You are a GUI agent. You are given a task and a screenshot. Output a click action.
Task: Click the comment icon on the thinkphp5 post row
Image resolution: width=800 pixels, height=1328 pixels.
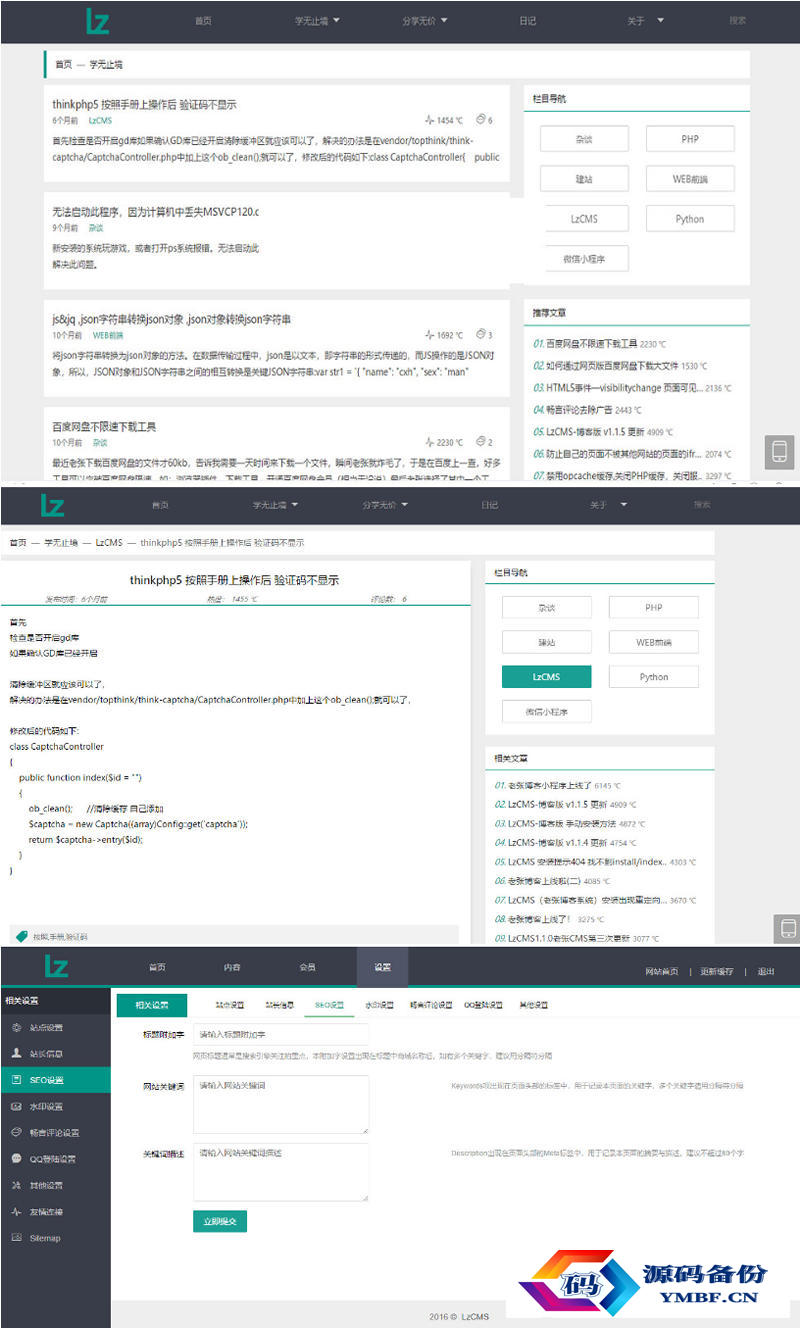(x=481, y=120)
